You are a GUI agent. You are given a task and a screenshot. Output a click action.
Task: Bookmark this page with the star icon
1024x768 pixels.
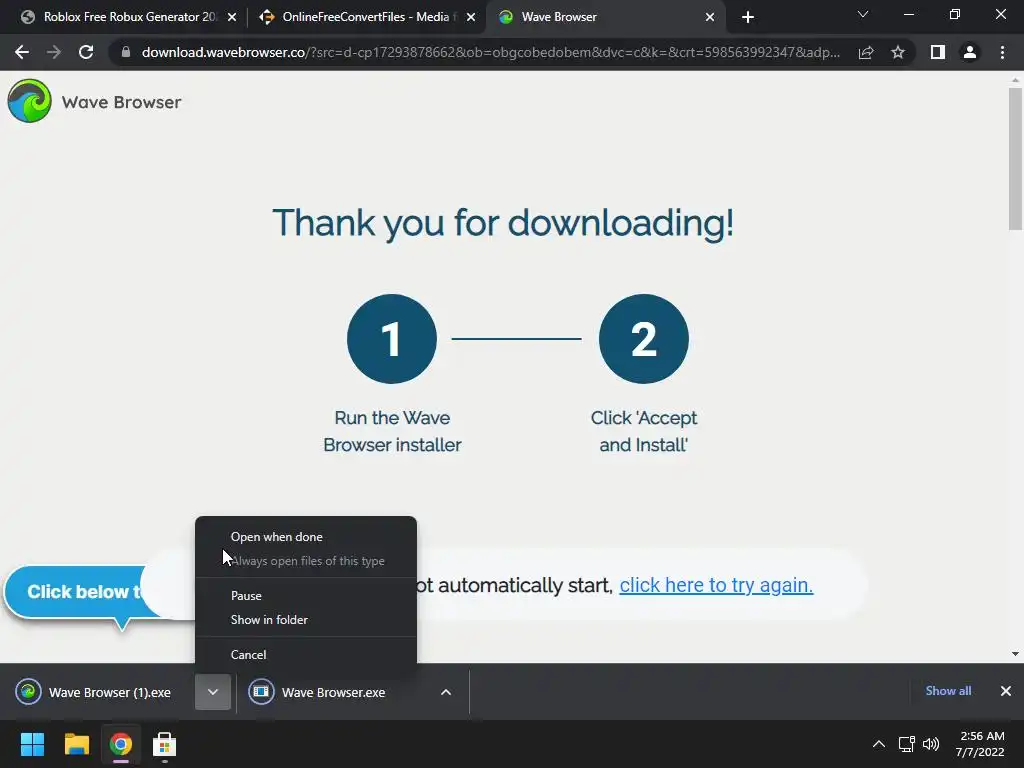click(x=898, y=52)
